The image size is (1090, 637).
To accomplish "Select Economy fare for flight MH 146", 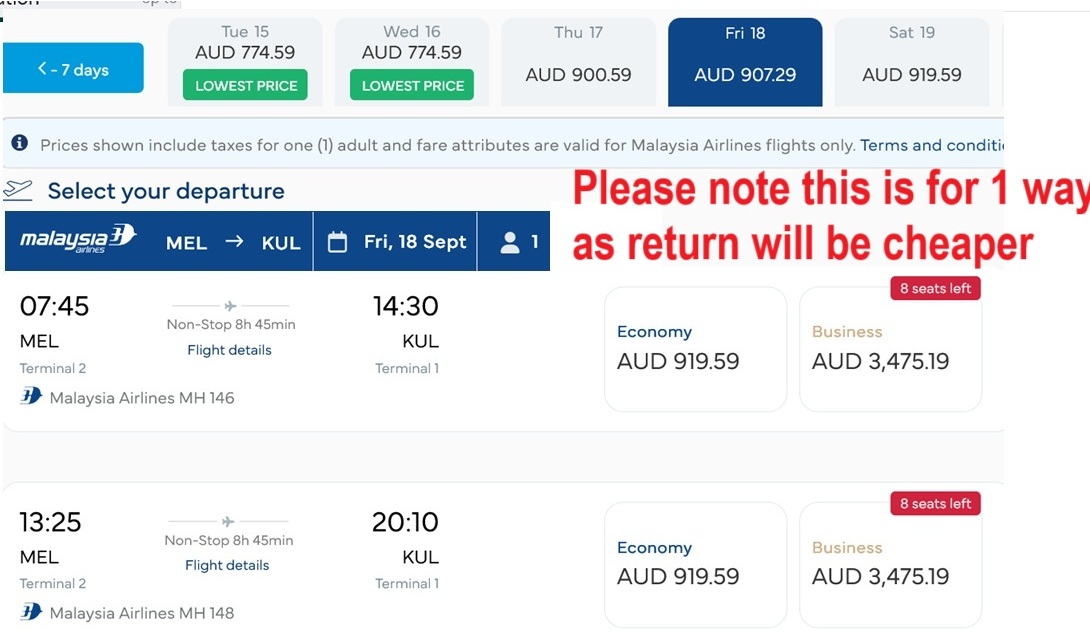I will [x=695, y=349].
